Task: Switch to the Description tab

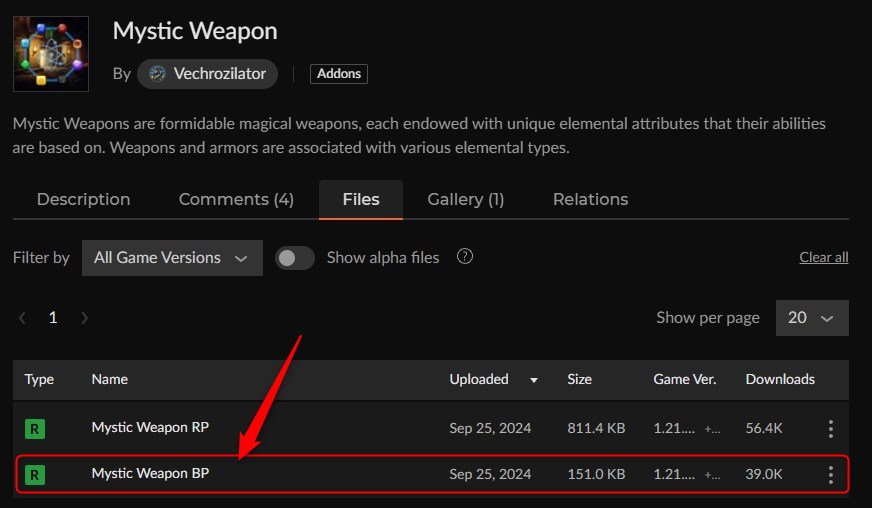Action: [83, 199]
